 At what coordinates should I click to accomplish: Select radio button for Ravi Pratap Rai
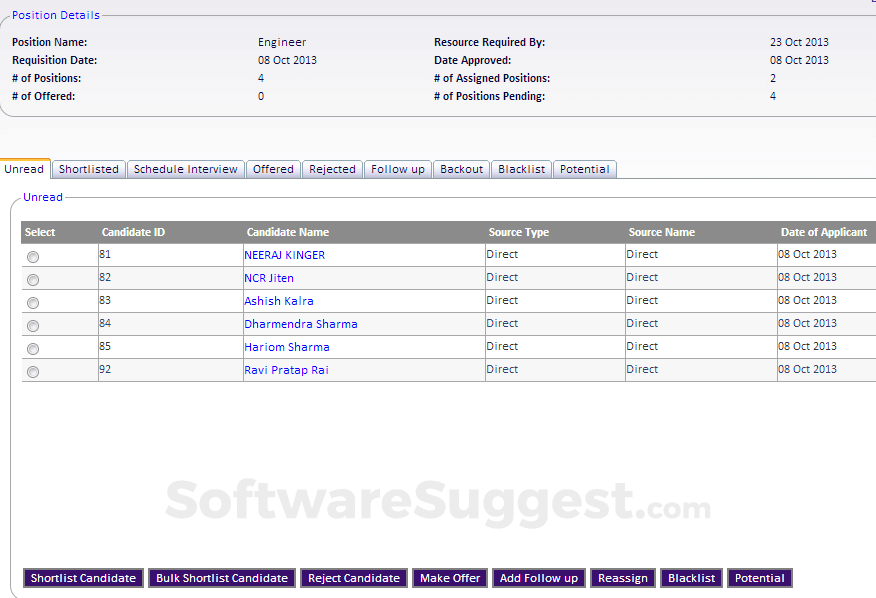33,372
